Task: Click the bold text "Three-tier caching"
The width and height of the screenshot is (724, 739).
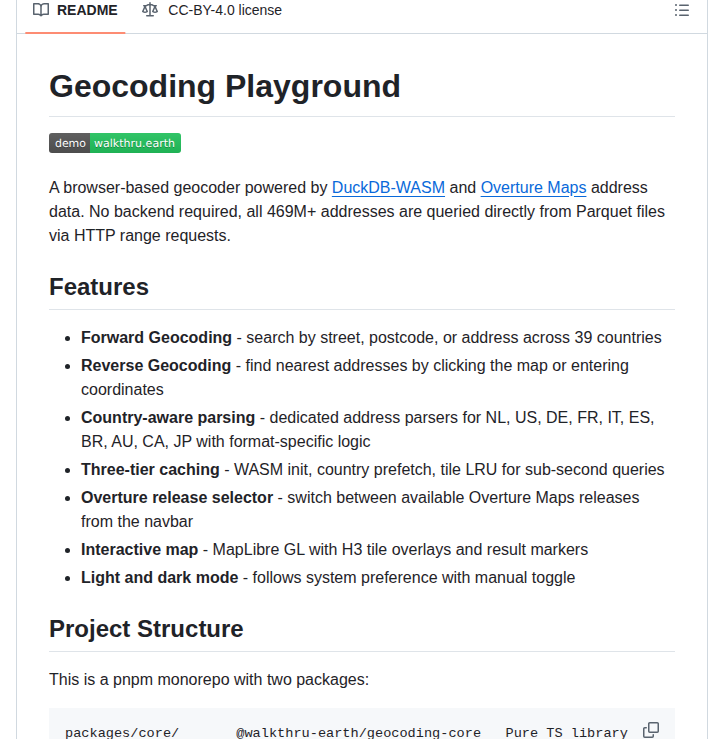Action: [150, 470]
